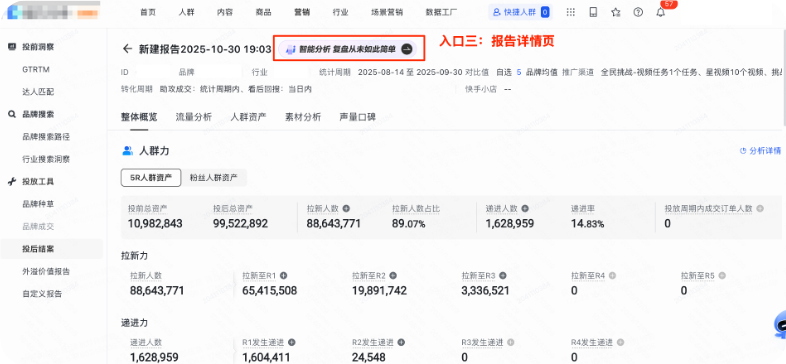Click the 投后总资产 value 99,522,892
The width and height of the screenshot is (786, 364).
(241, 224)
